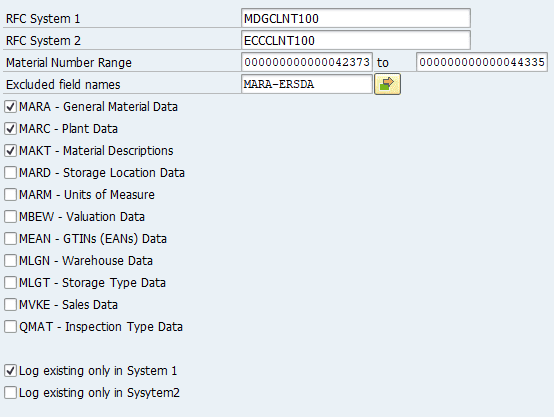Enable MARD - Storage Location Data
The height and width of the screenshot is (417, 554).
coord(11,173)
